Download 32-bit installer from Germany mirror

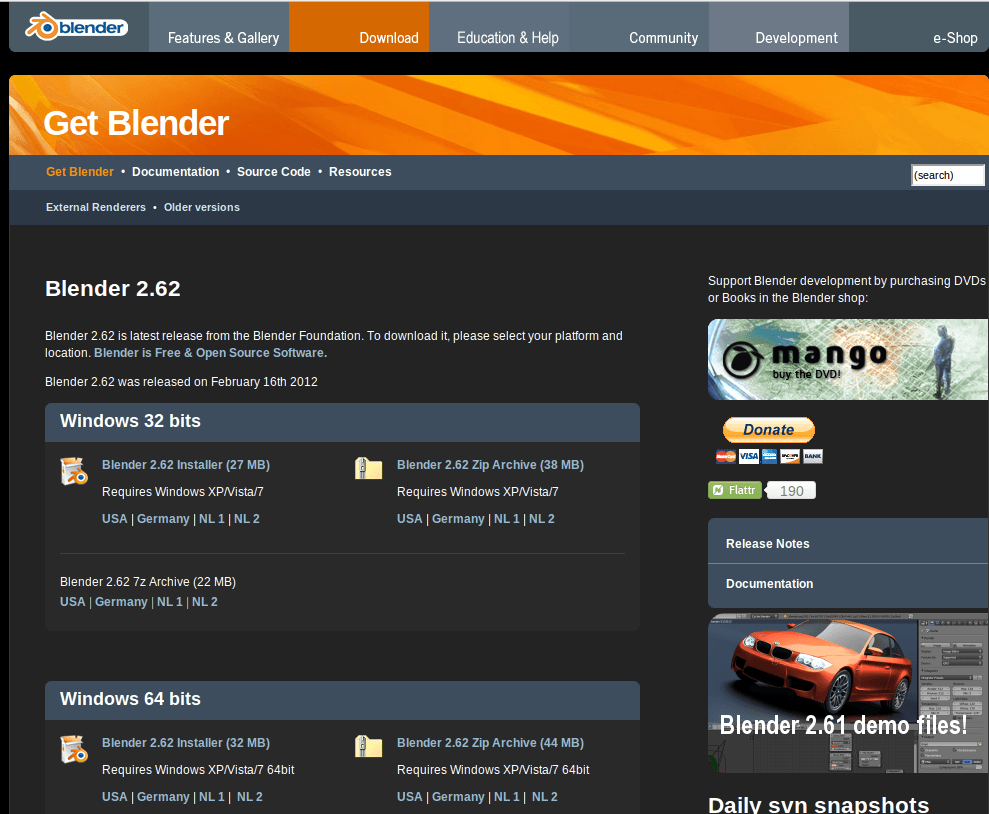[x=163, y=519]
